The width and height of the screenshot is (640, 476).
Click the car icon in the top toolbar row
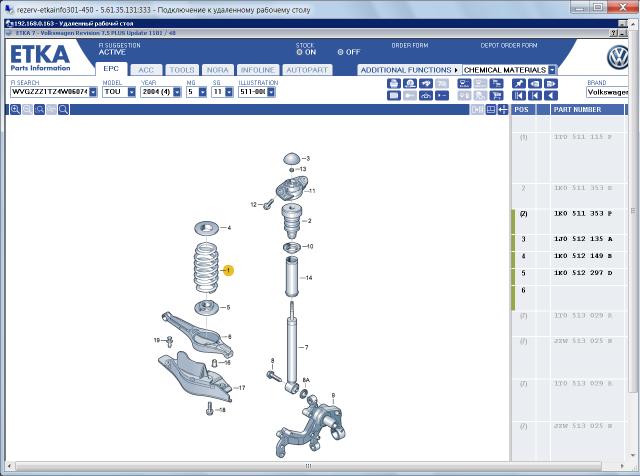pyautogui.click(x=426, y=84)
